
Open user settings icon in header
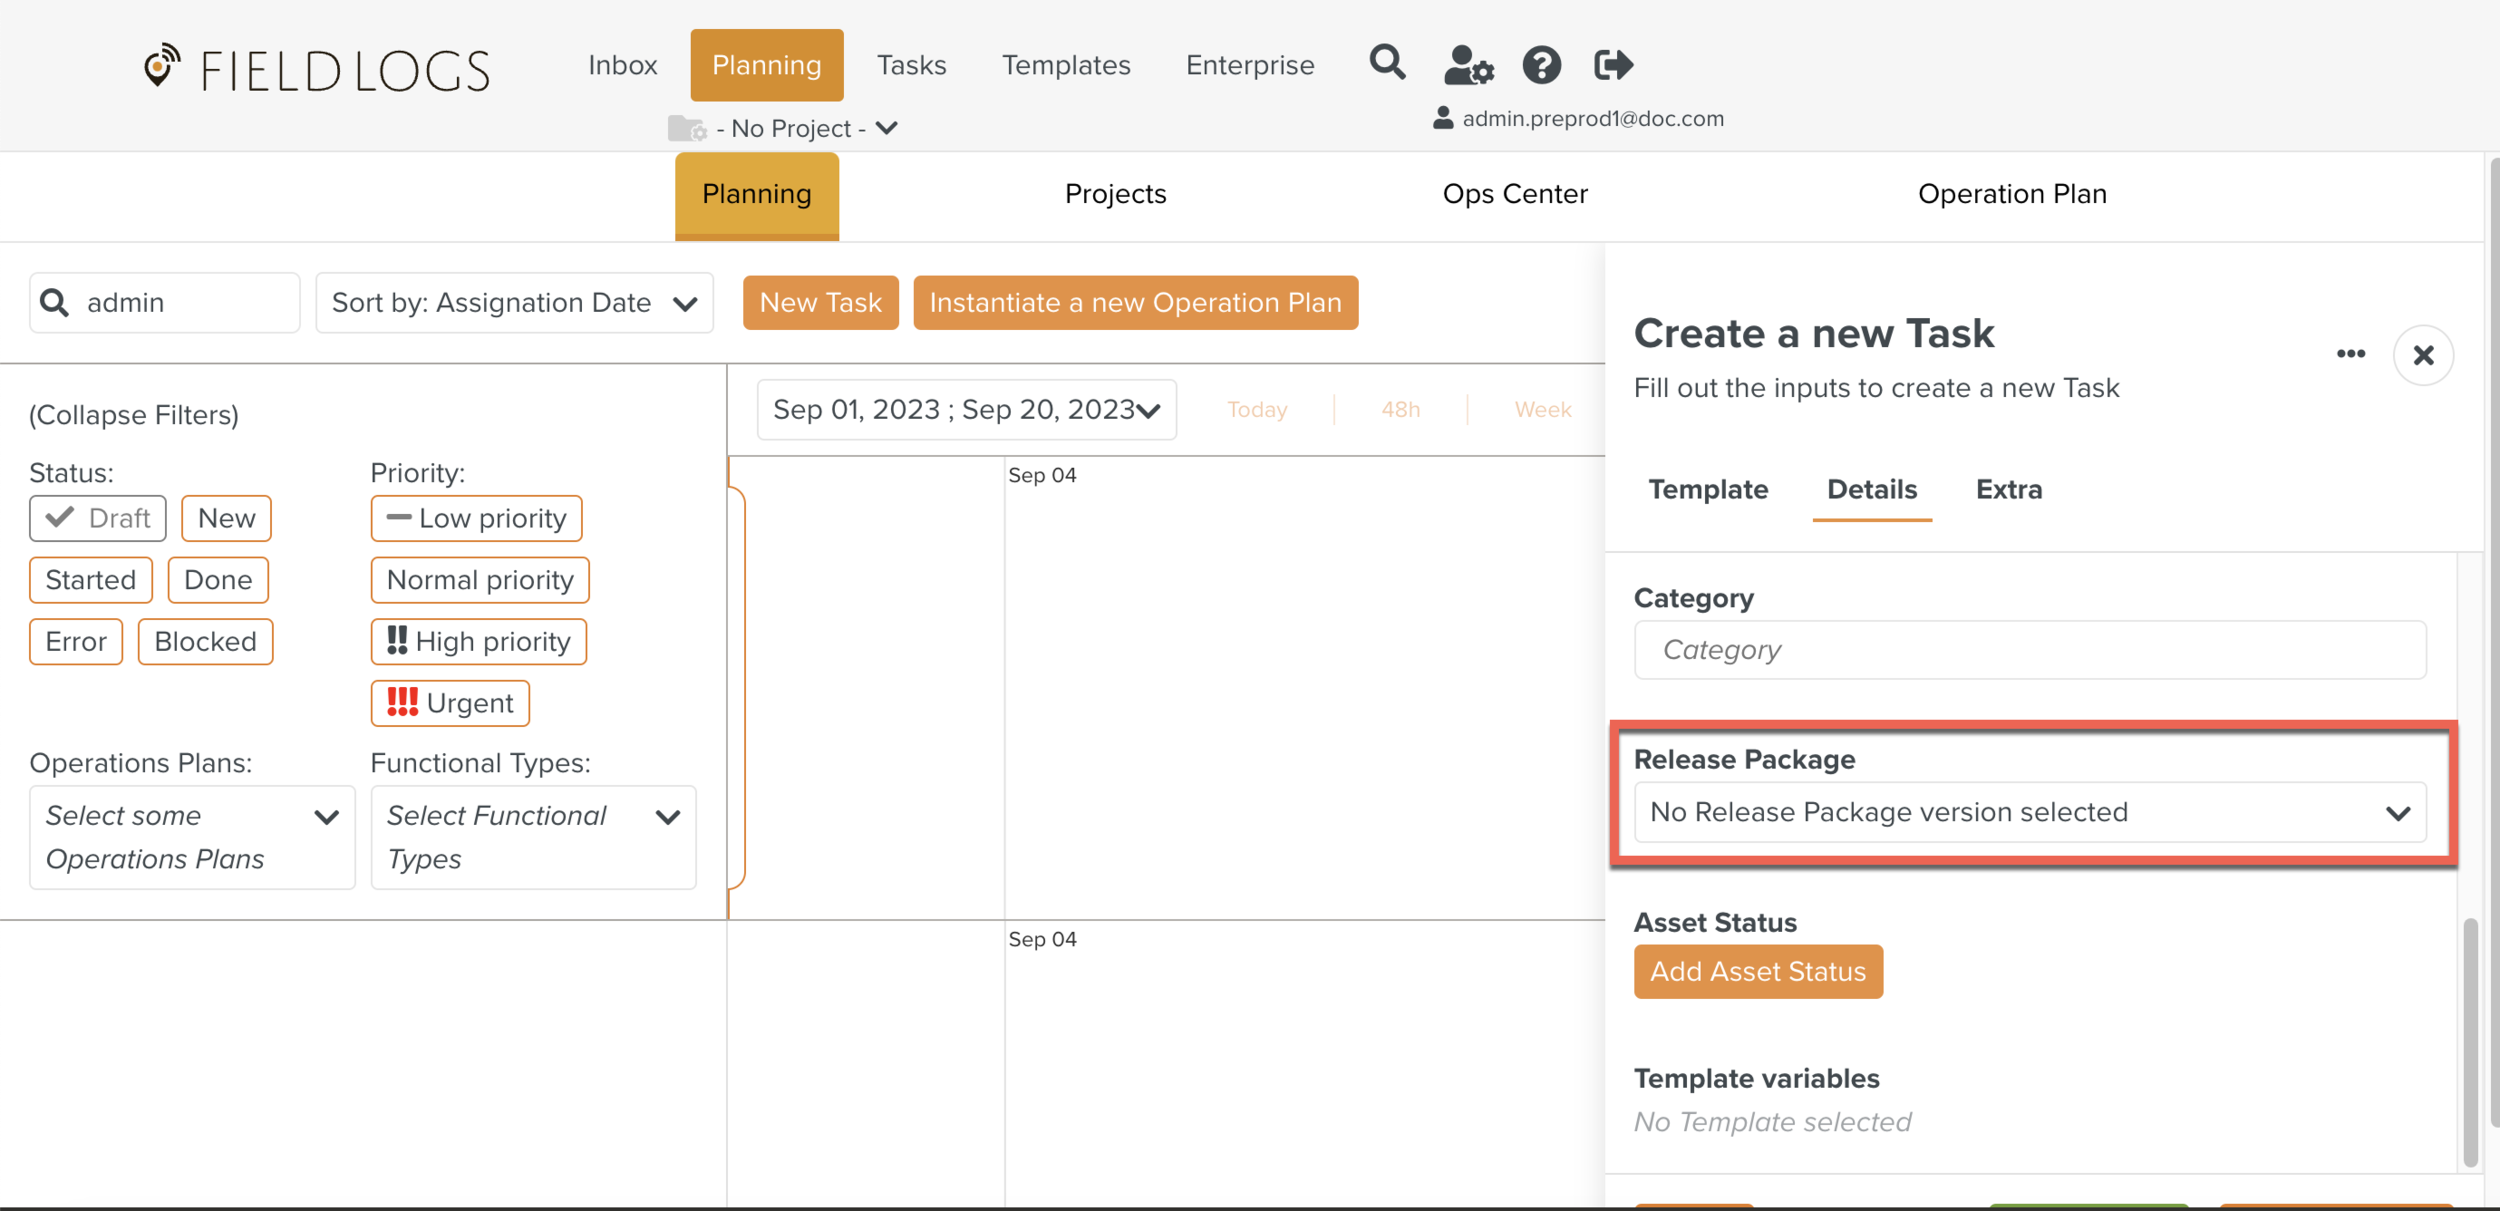(1468, 65)
